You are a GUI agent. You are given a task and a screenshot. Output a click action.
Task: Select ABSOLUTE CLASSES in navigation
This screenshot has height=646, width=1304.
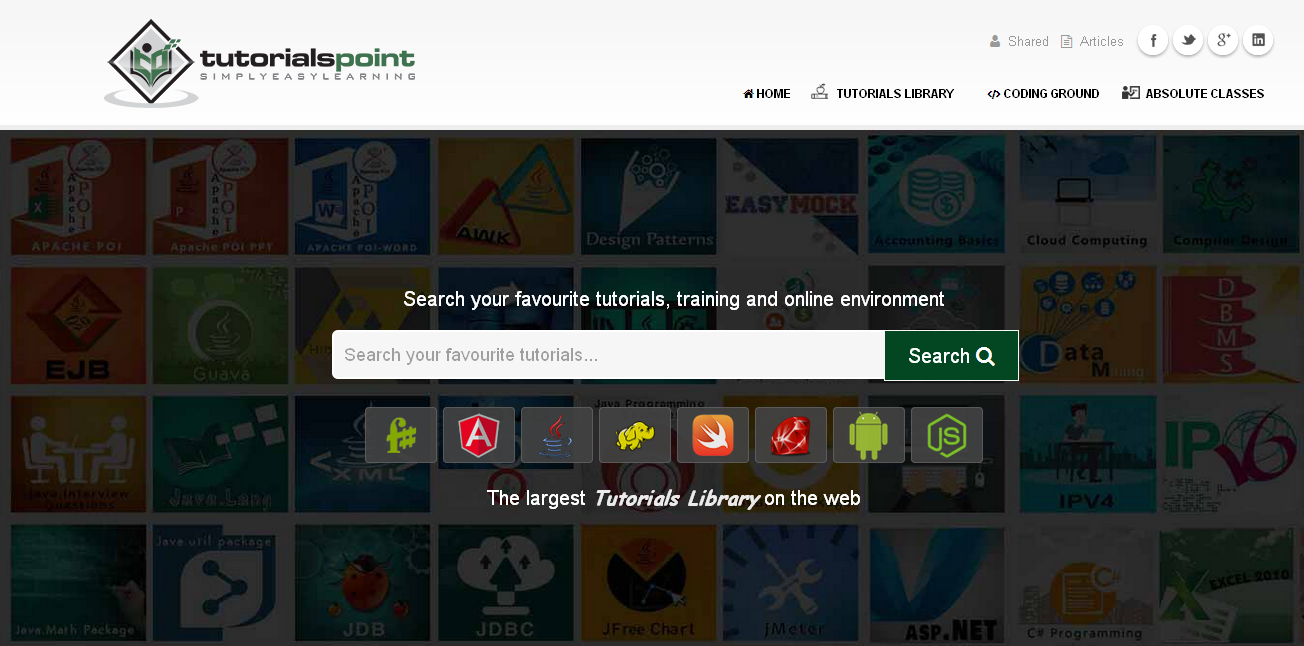pyautogui.click(x=1193, y=93)
